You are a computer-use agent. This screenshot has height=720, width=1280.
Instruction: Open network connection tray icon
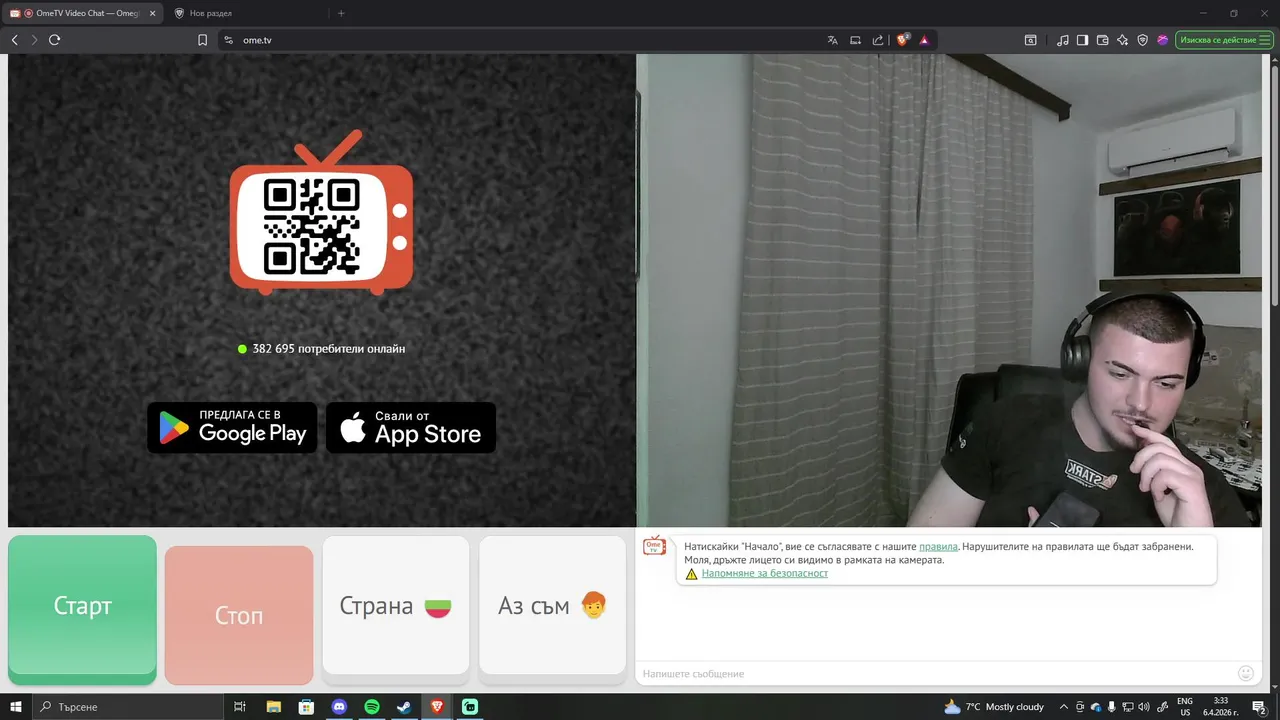pyautogui.click(x=1128, y=707)
